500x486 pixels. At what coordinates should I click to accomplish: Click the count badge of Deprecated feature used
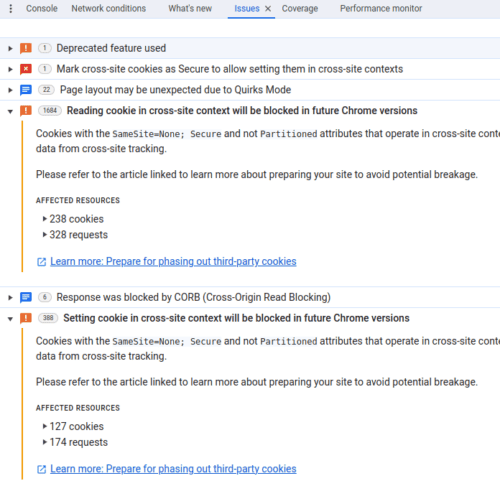(45, 48)
